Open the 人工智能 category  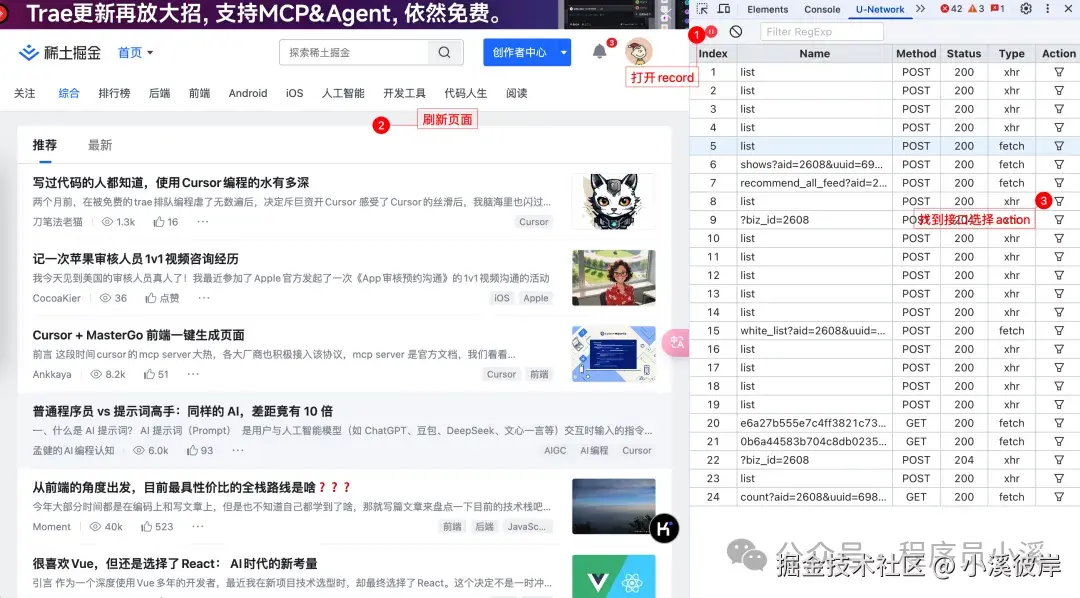click(x=343, y=93)
